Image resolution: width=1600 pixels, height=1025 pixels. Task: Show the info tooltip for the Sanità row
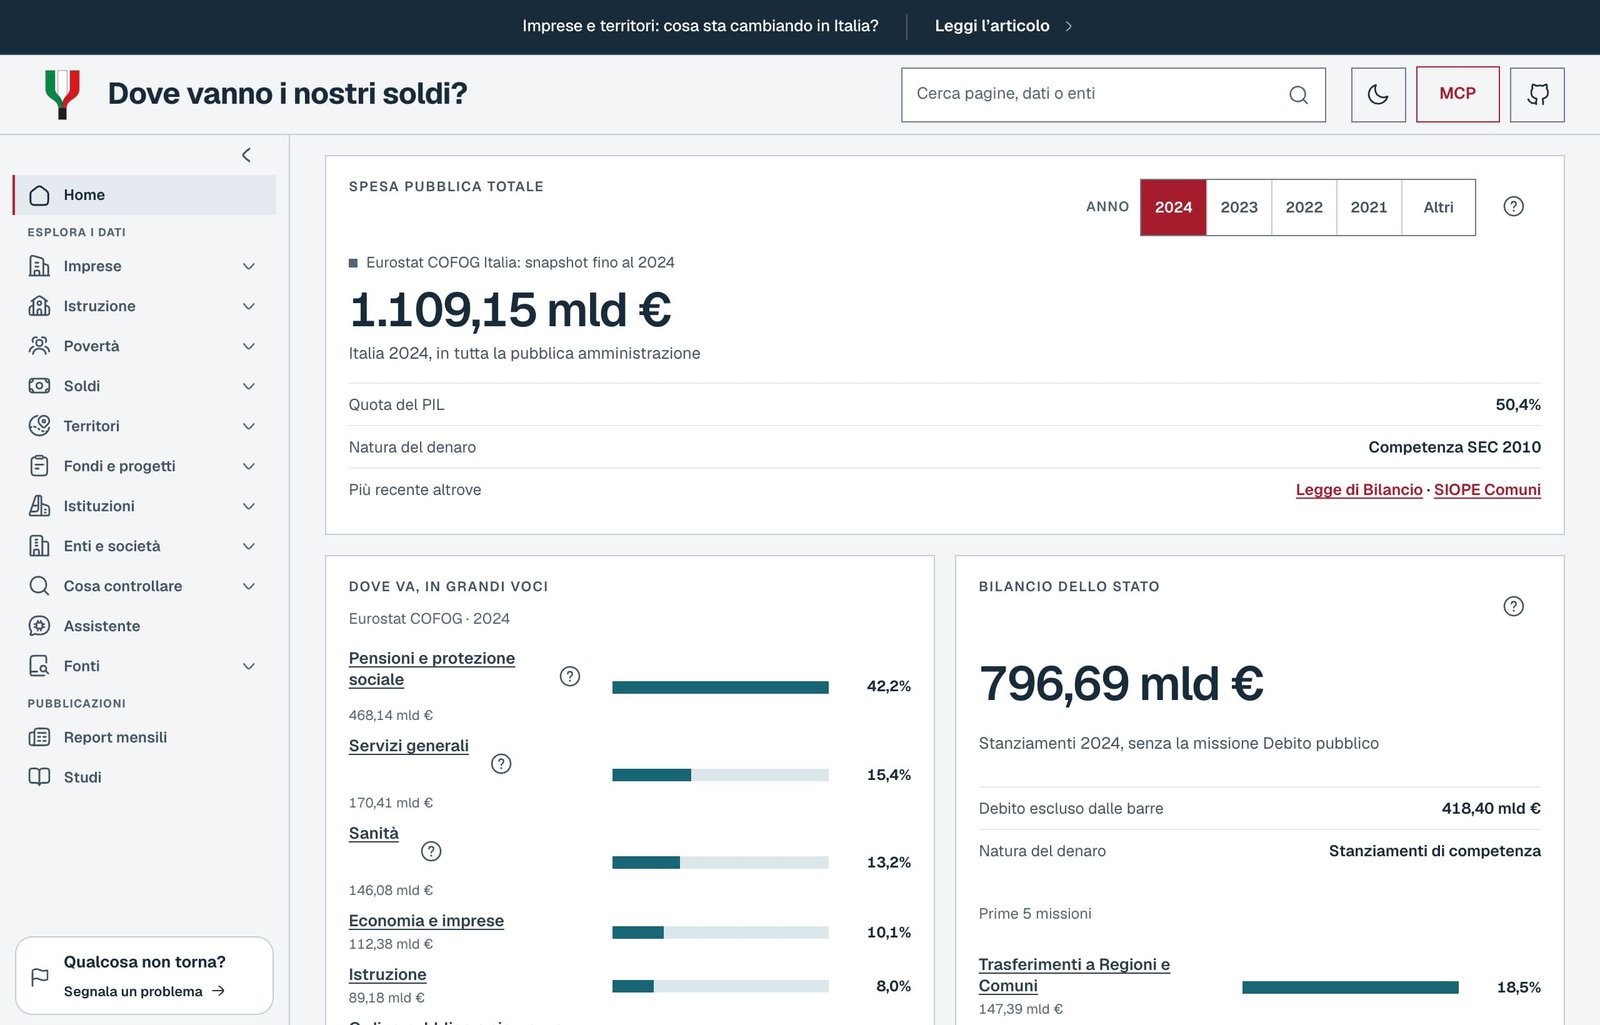(431, 851)
